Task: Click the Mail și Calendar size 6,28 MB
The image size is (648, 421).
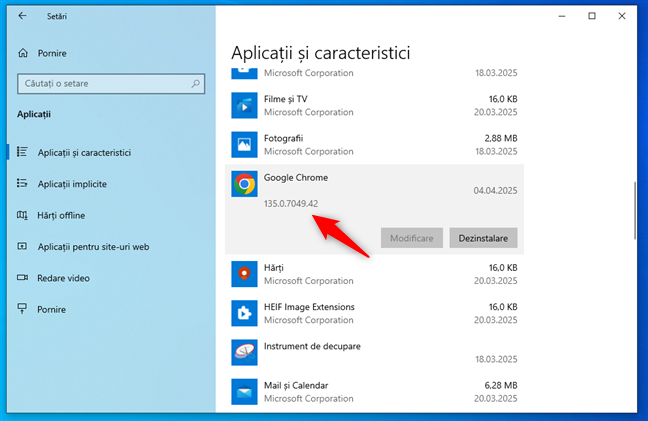Action: [x=501, y=385]
